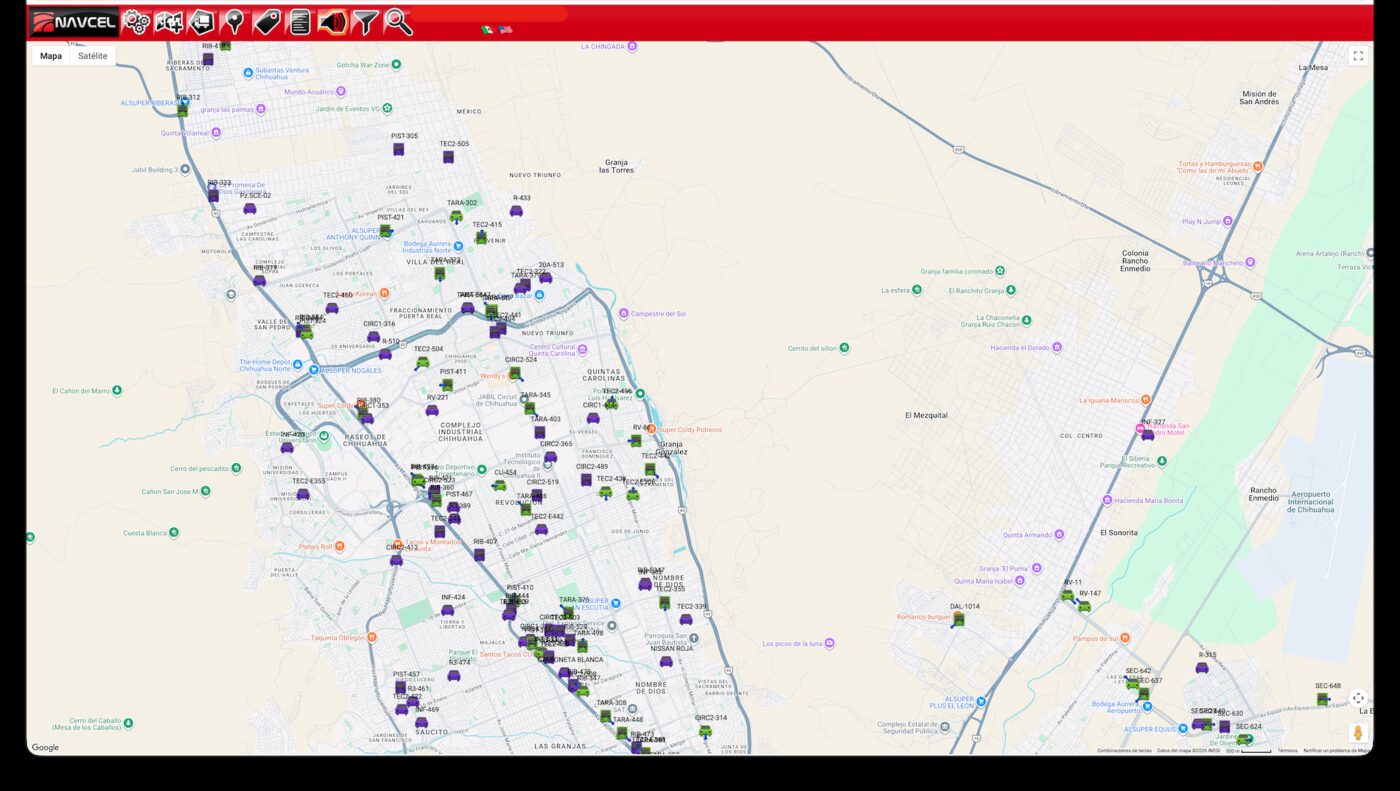Select vehicle marker CIRC2-365
This screenshot has height=791, width=1400.
pos(550,457)
